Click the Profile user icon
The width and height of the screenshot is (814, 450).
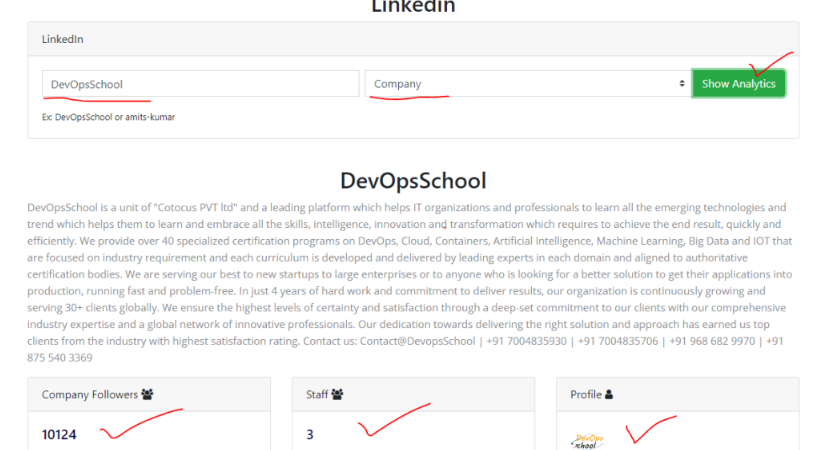[608, 394]
